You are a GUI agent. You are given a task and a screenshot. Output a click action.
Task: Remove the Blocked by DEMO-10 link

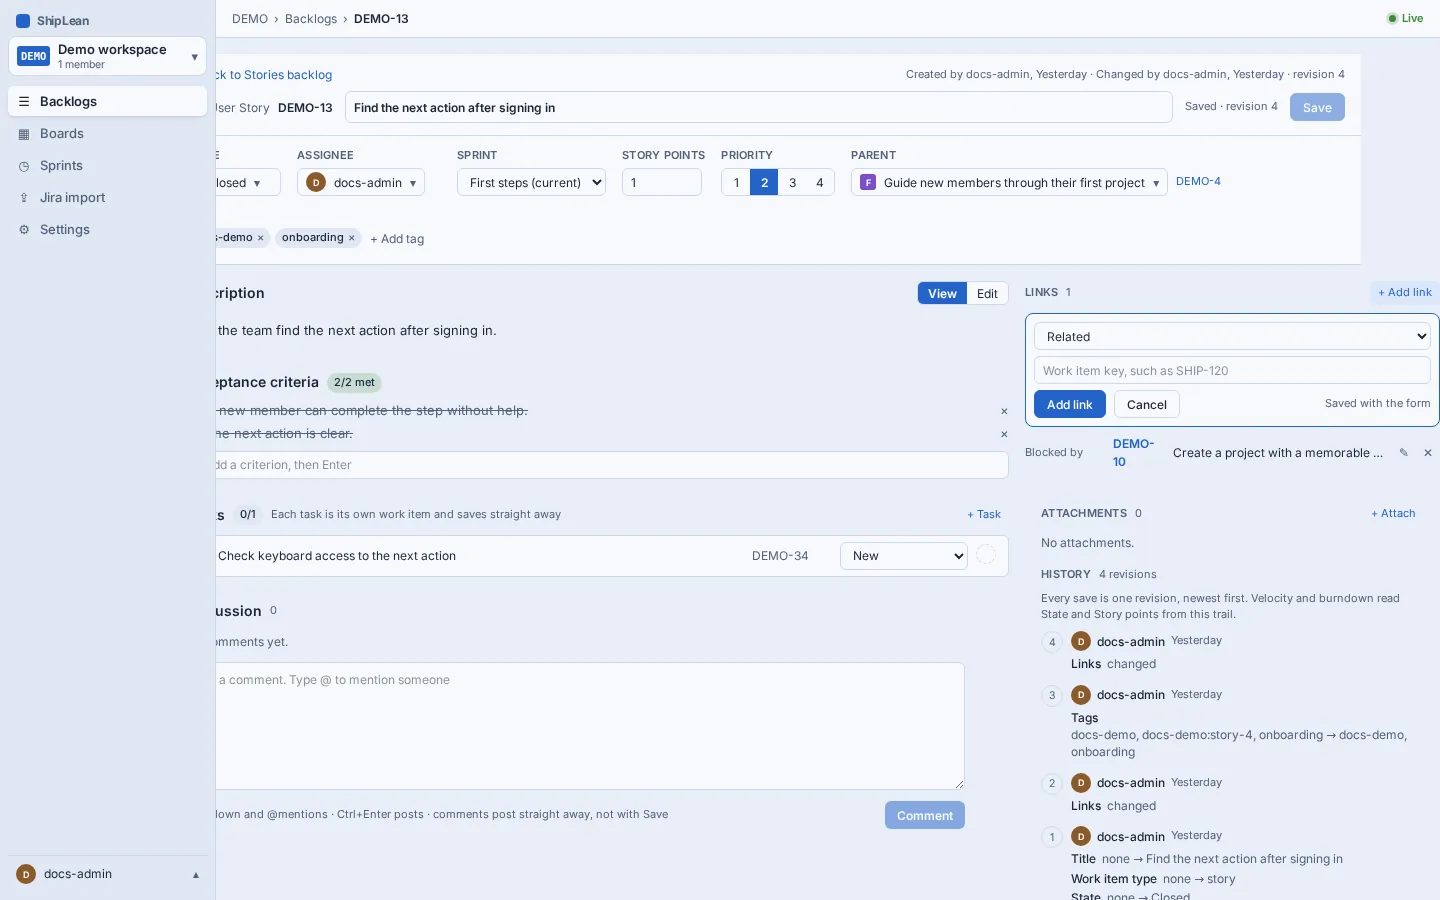[x=1428, y=453]
